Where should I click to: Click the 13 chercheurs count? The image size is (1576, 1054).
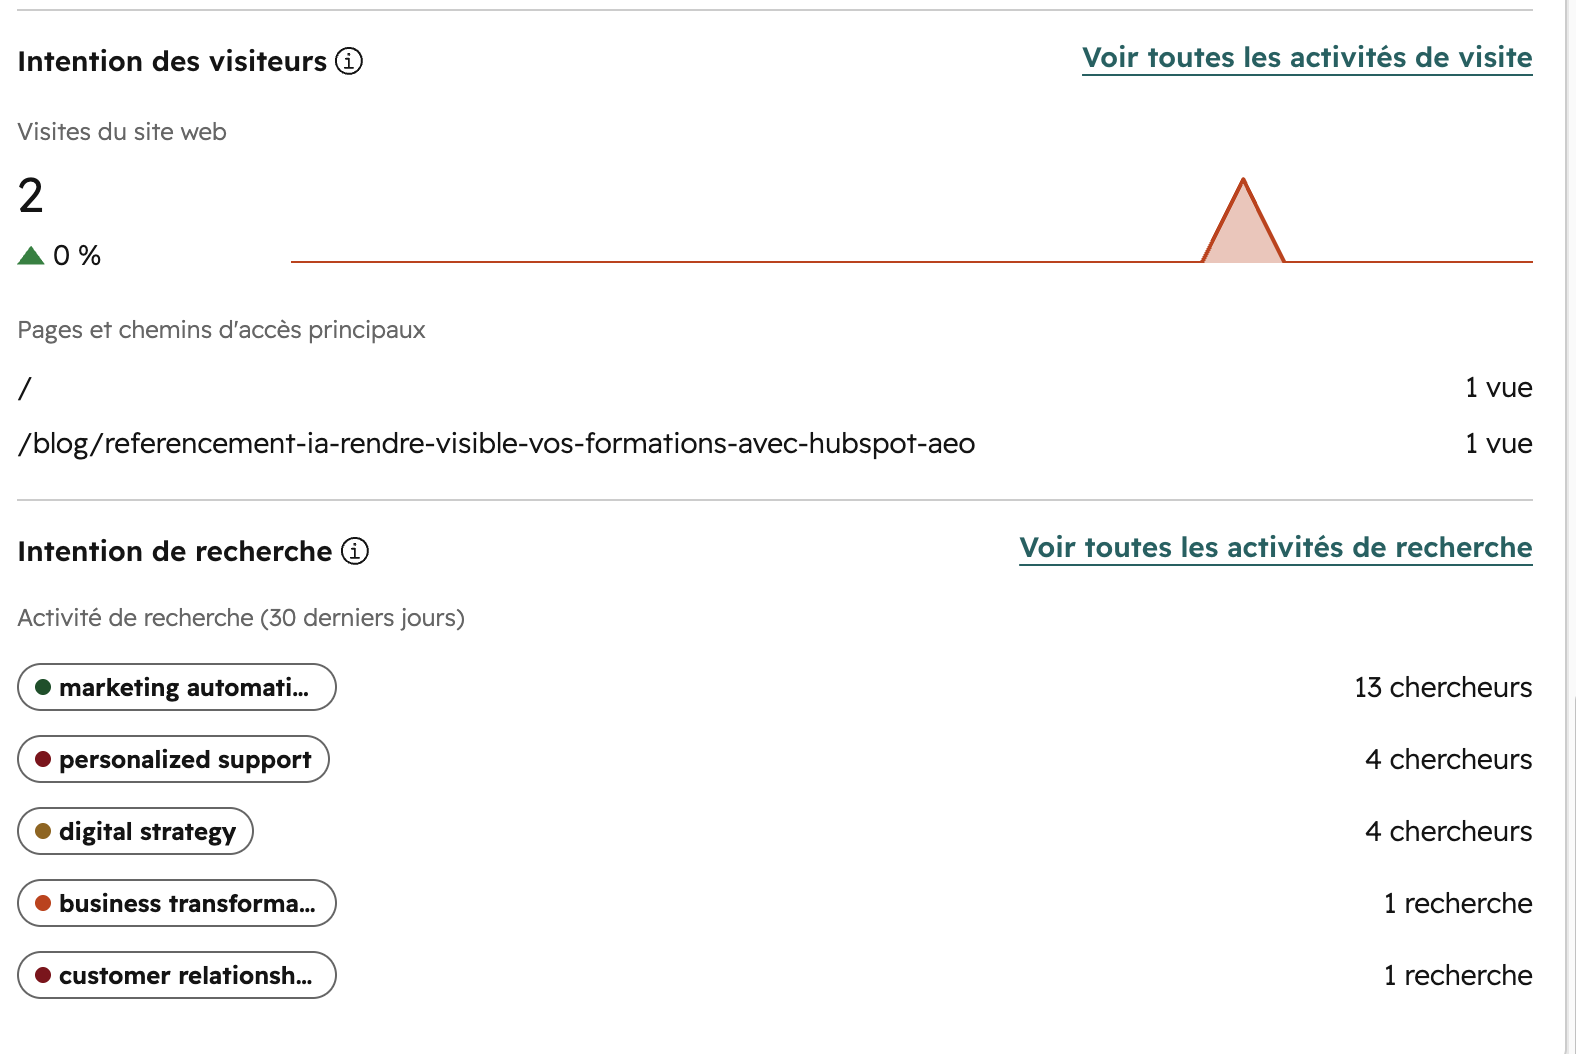[x=1443, y=687]
